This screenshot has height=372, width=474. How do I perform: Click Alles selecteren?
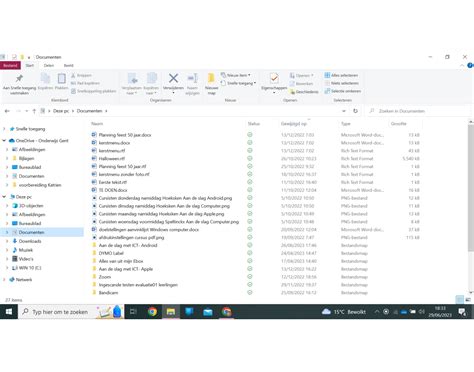[x=341, y=75]
